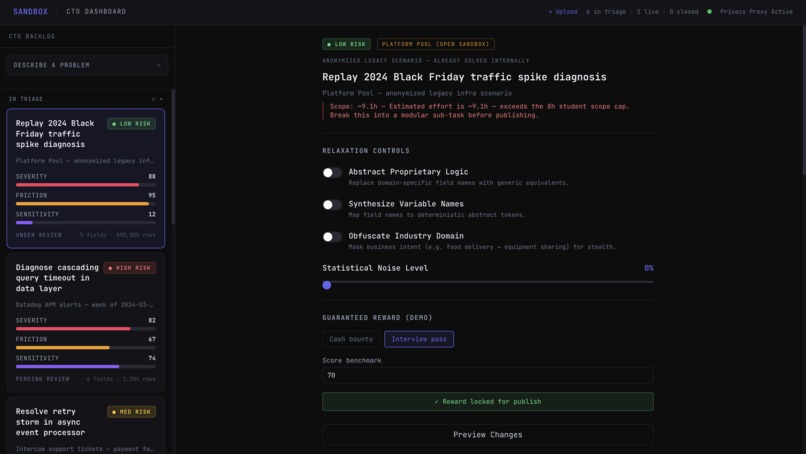Click the Score benchmark input field

pos(488,375)
